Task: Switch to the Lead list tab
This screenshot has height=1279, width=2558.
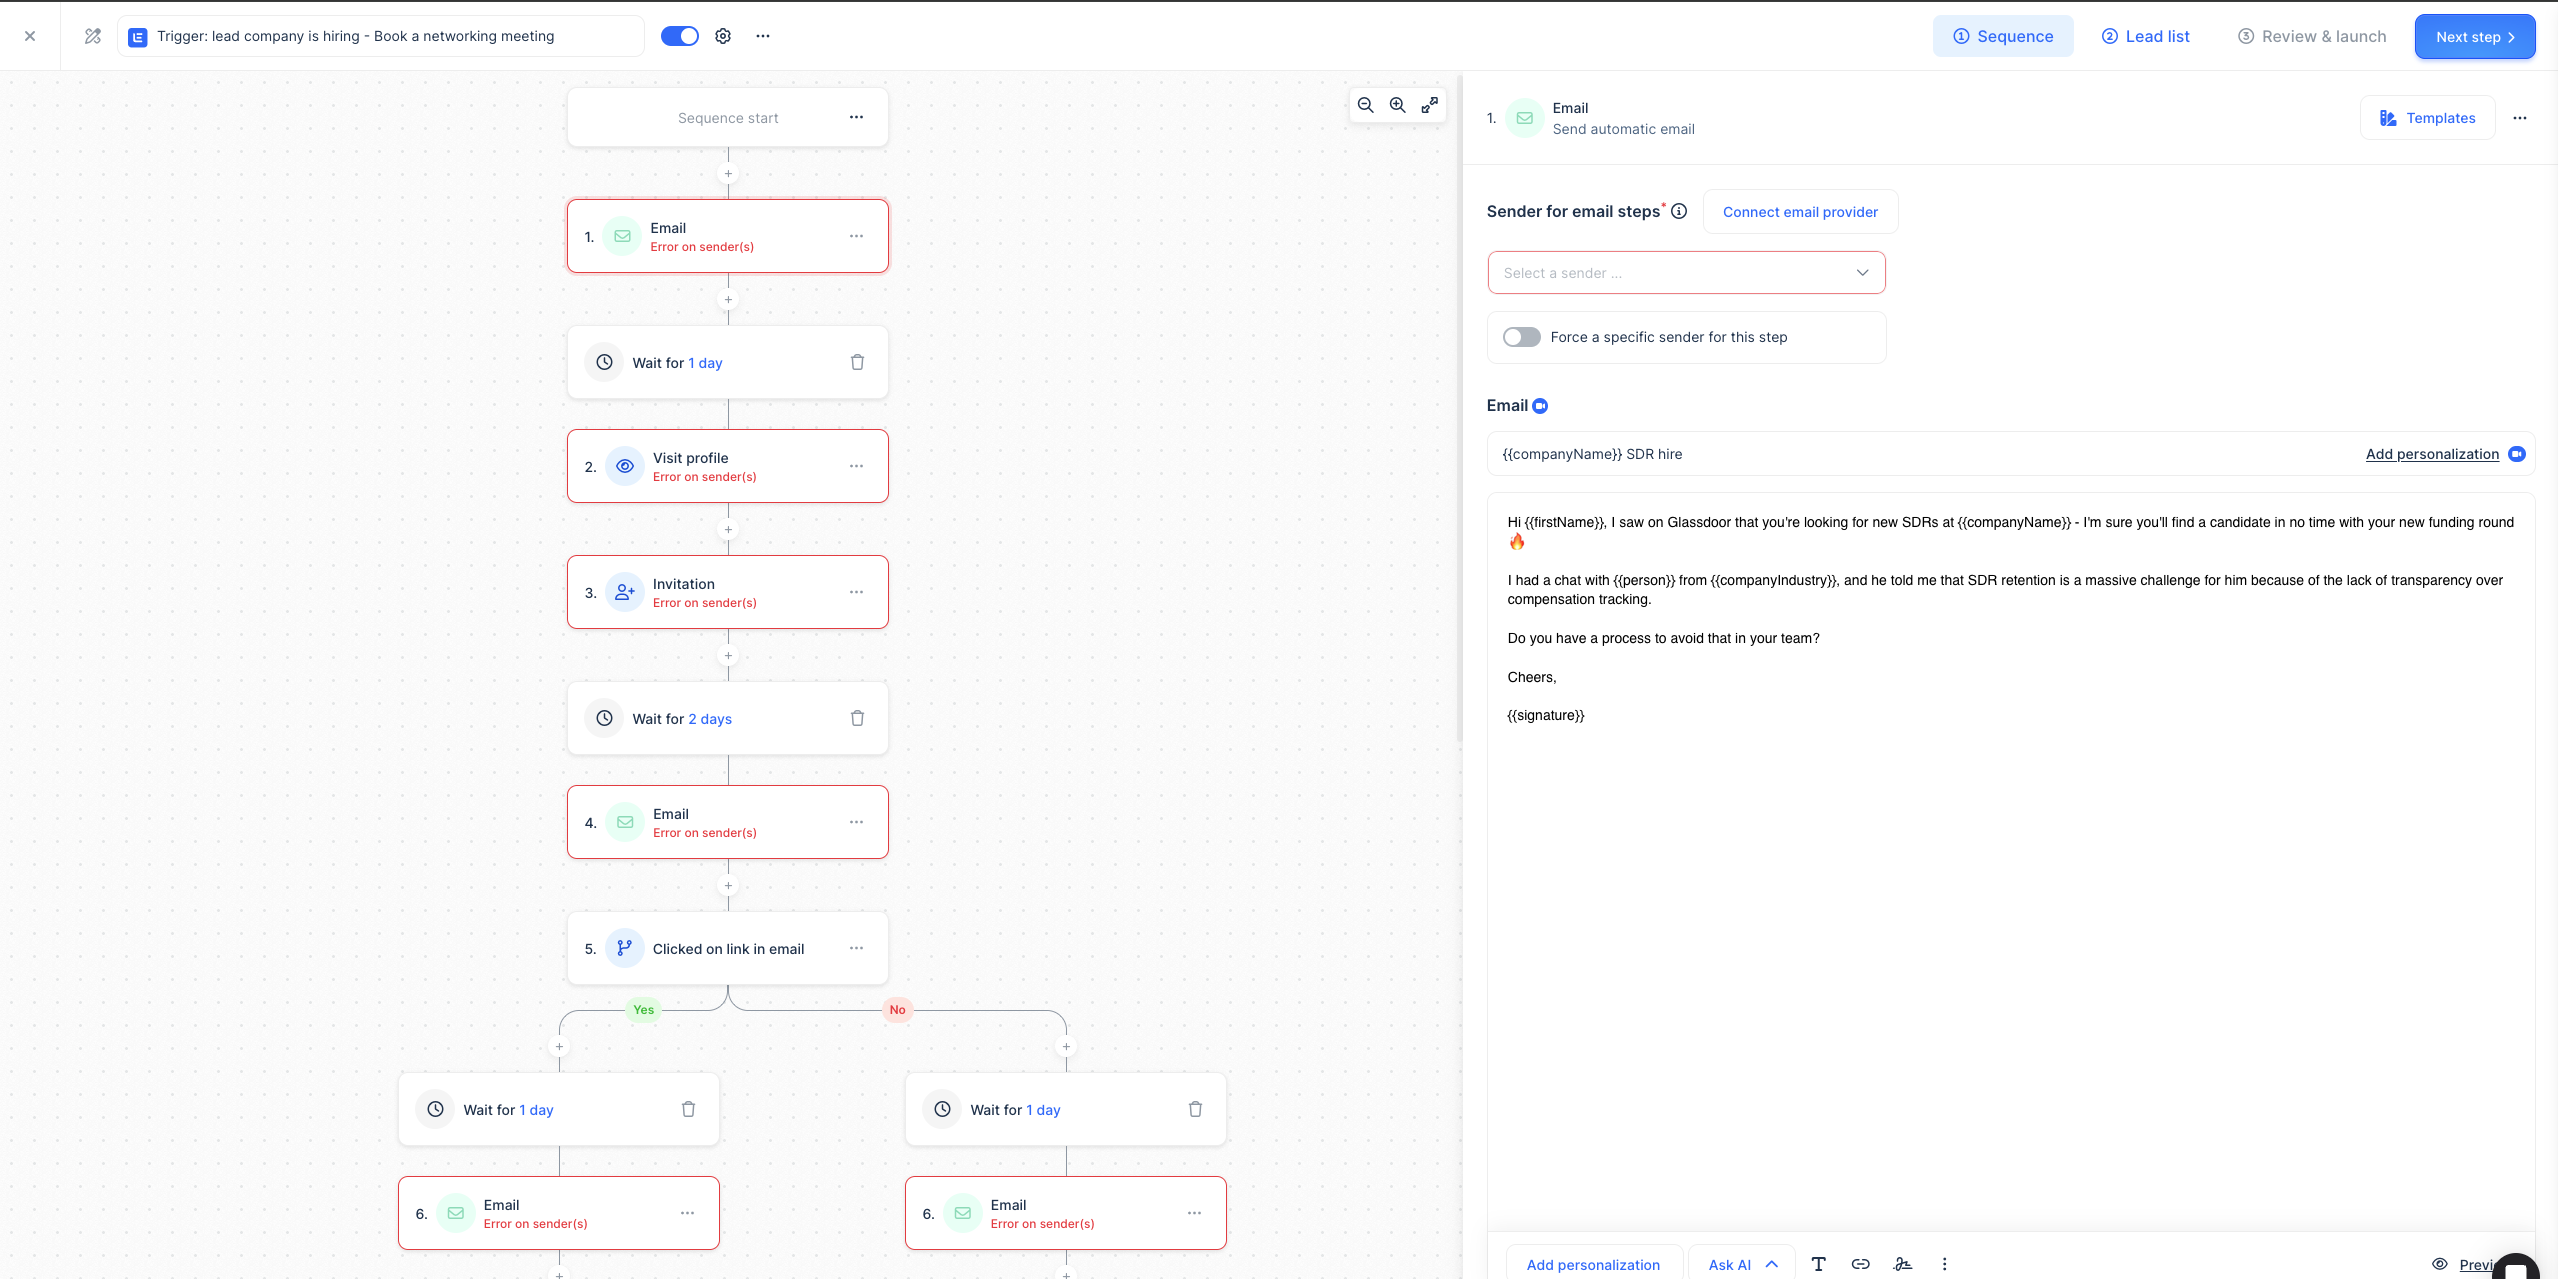Action: click(2145, 36)
